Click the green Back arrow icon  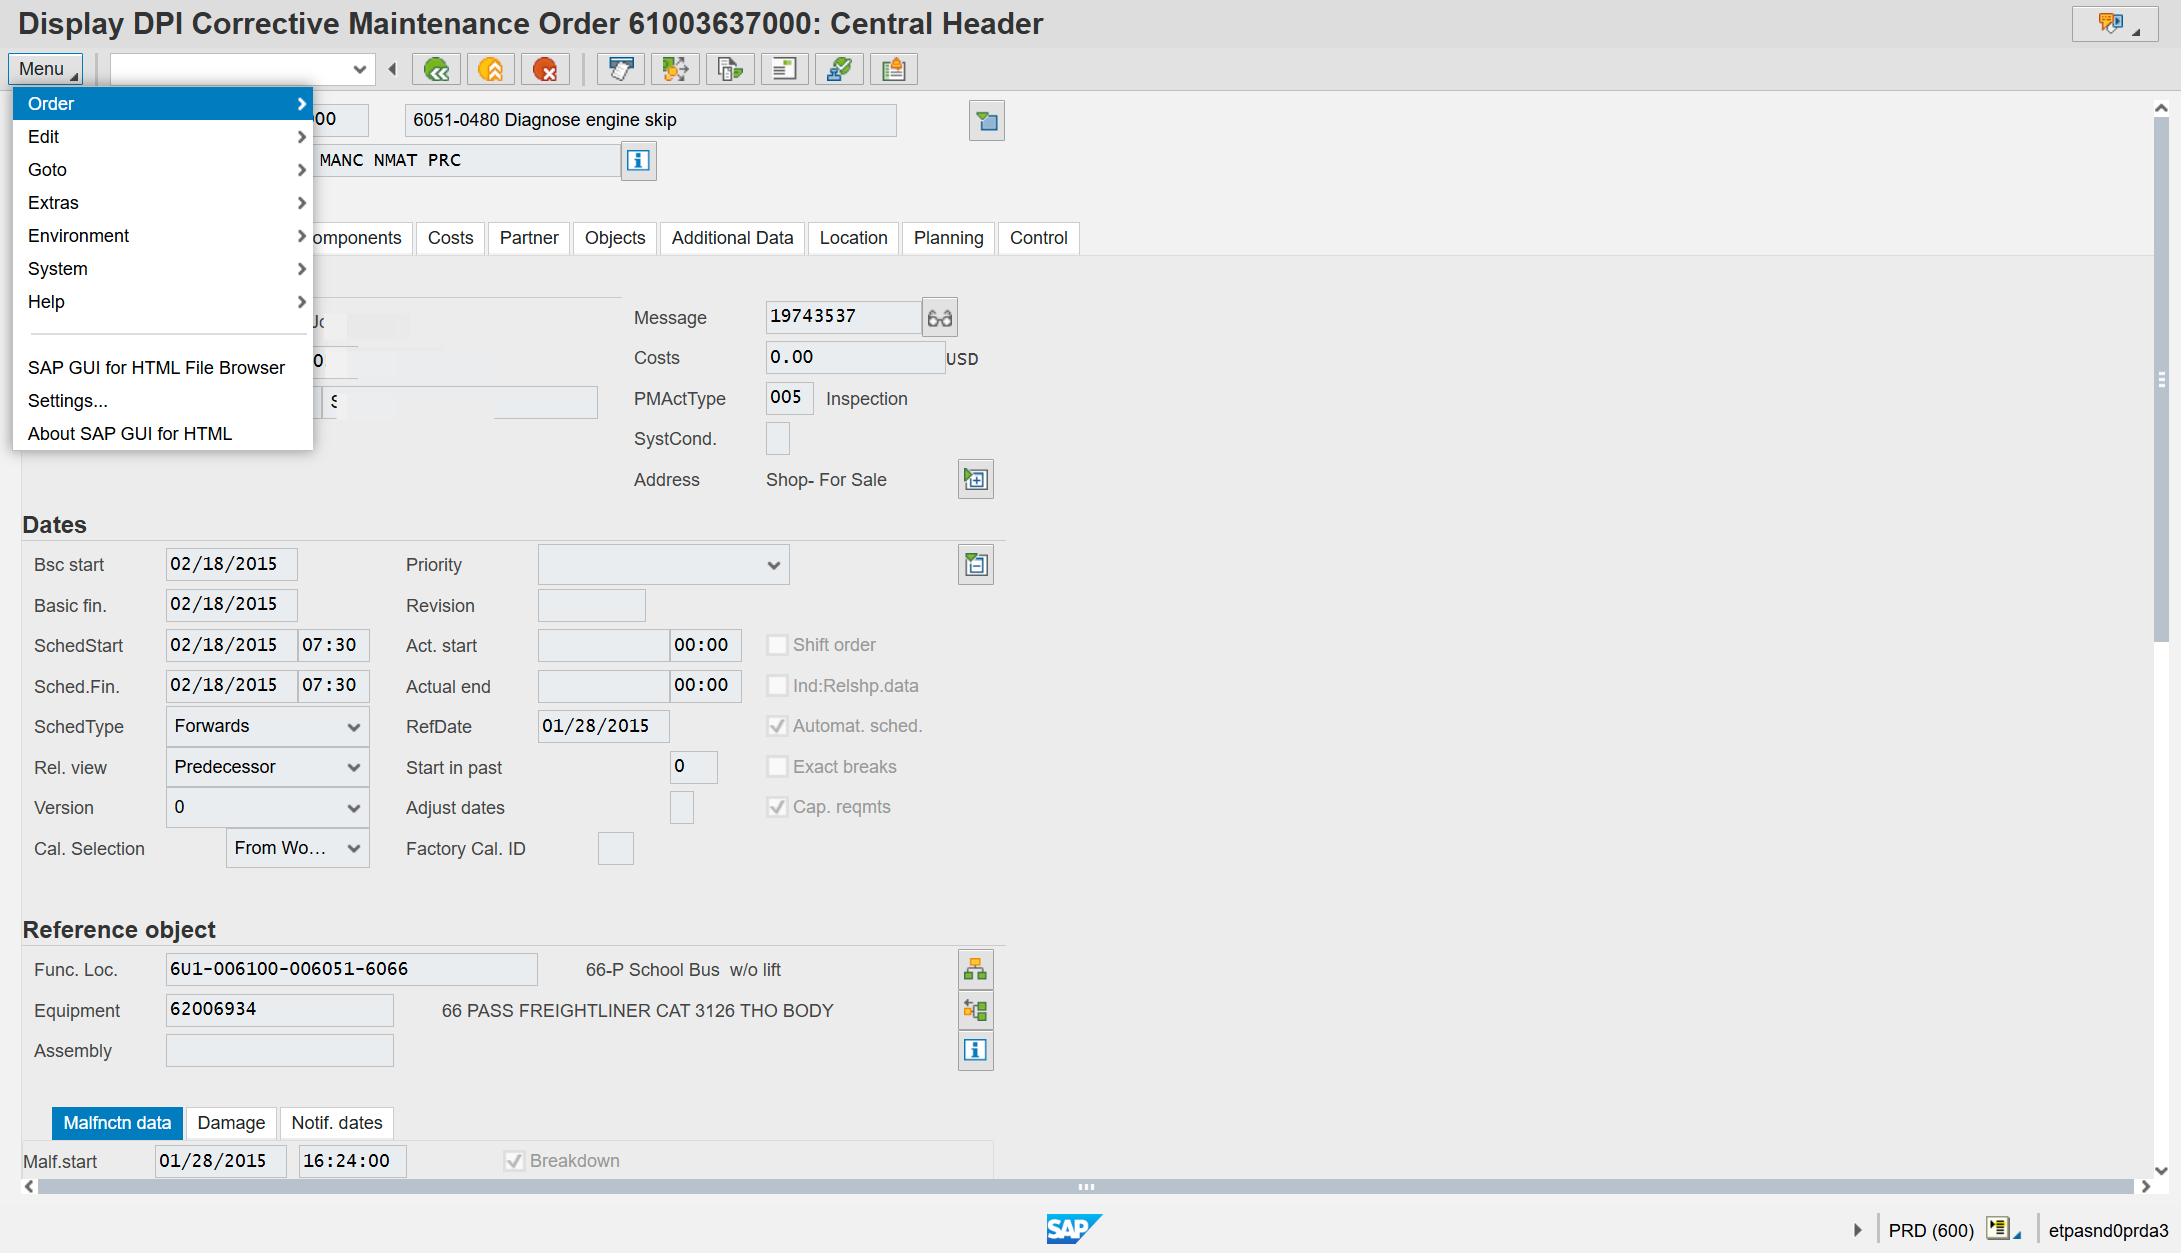[436, 69]
